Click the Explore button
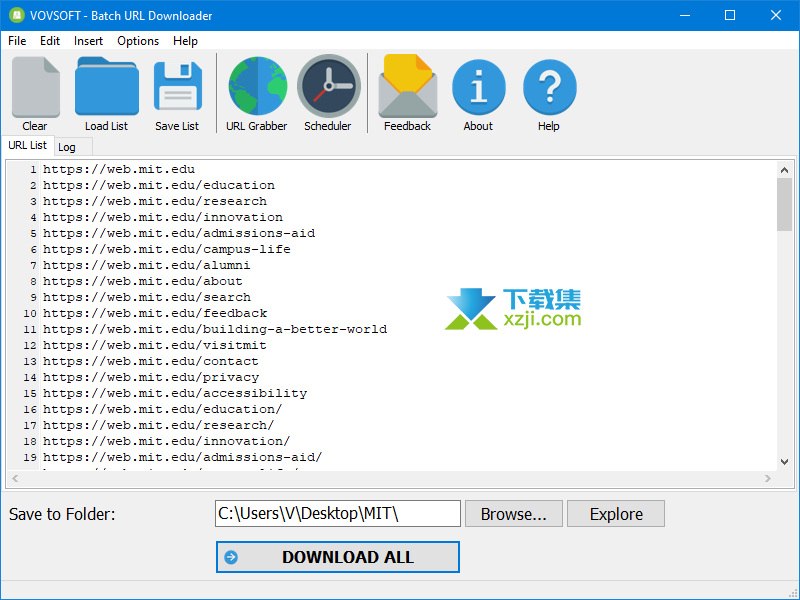 [x=616, y=514]
